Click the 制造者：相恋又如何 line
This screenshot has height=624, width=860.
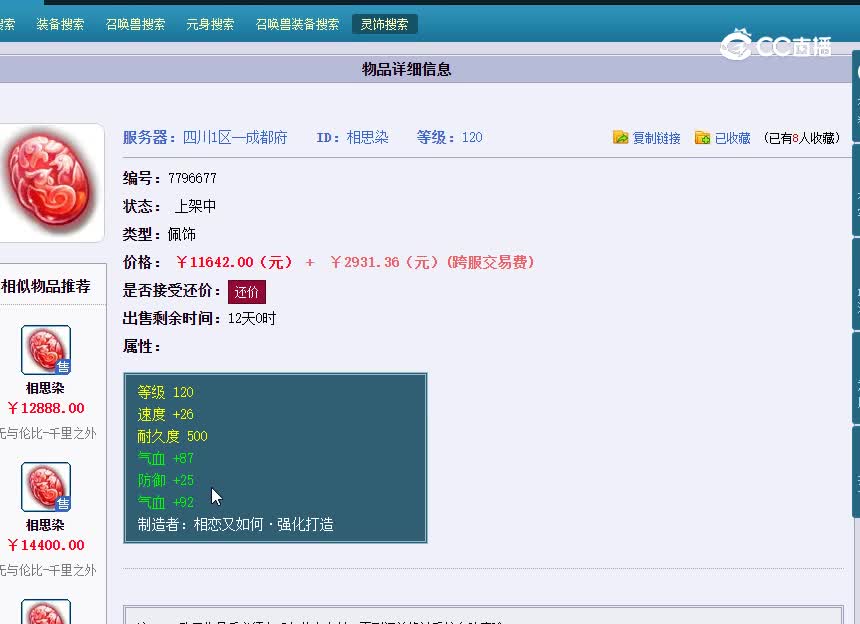(x=235, y=525)
